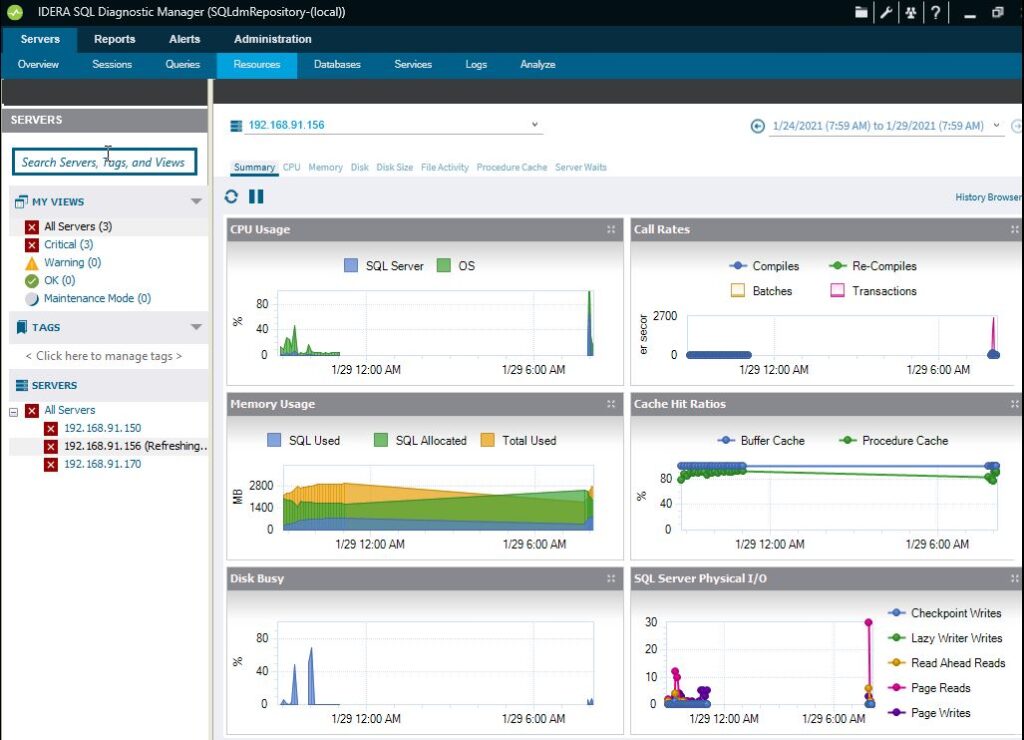The width and height of the screenshot is (1024, 740).
Task: Click the manage tags link
Action: tap(104, 356)
